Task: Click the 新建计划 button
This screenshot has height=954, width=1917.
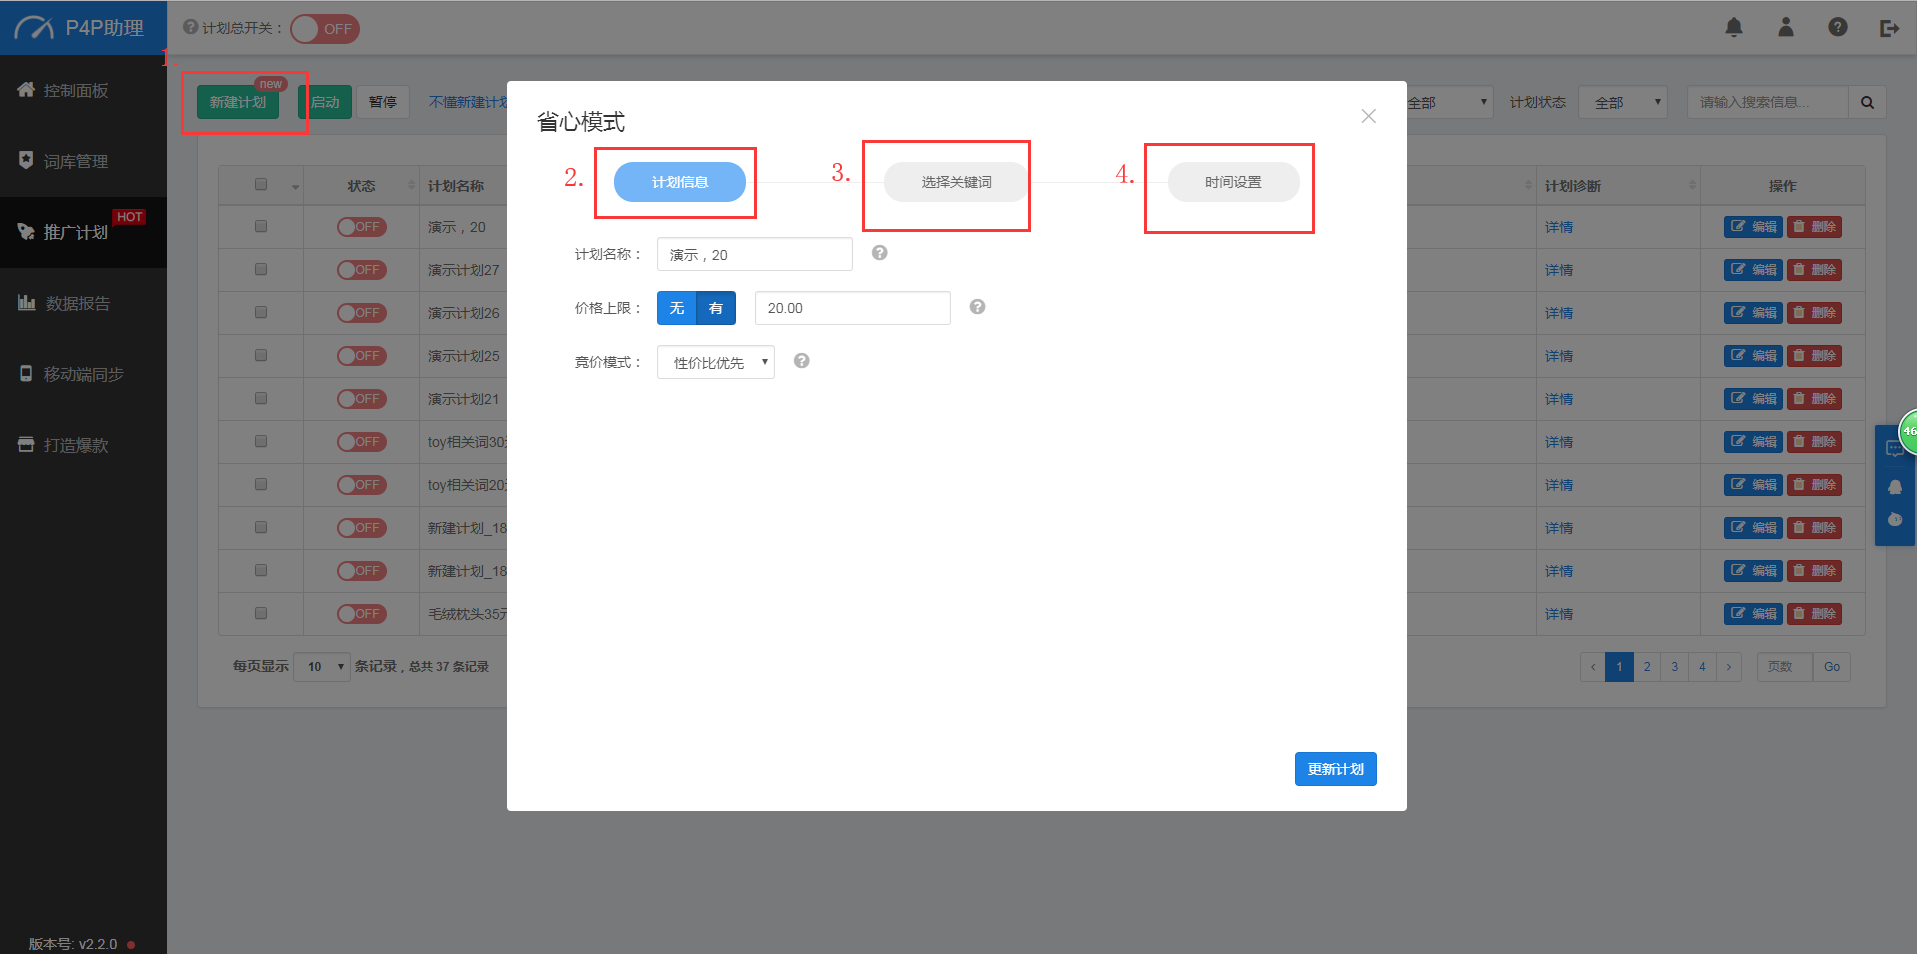Action: point(238,102)
